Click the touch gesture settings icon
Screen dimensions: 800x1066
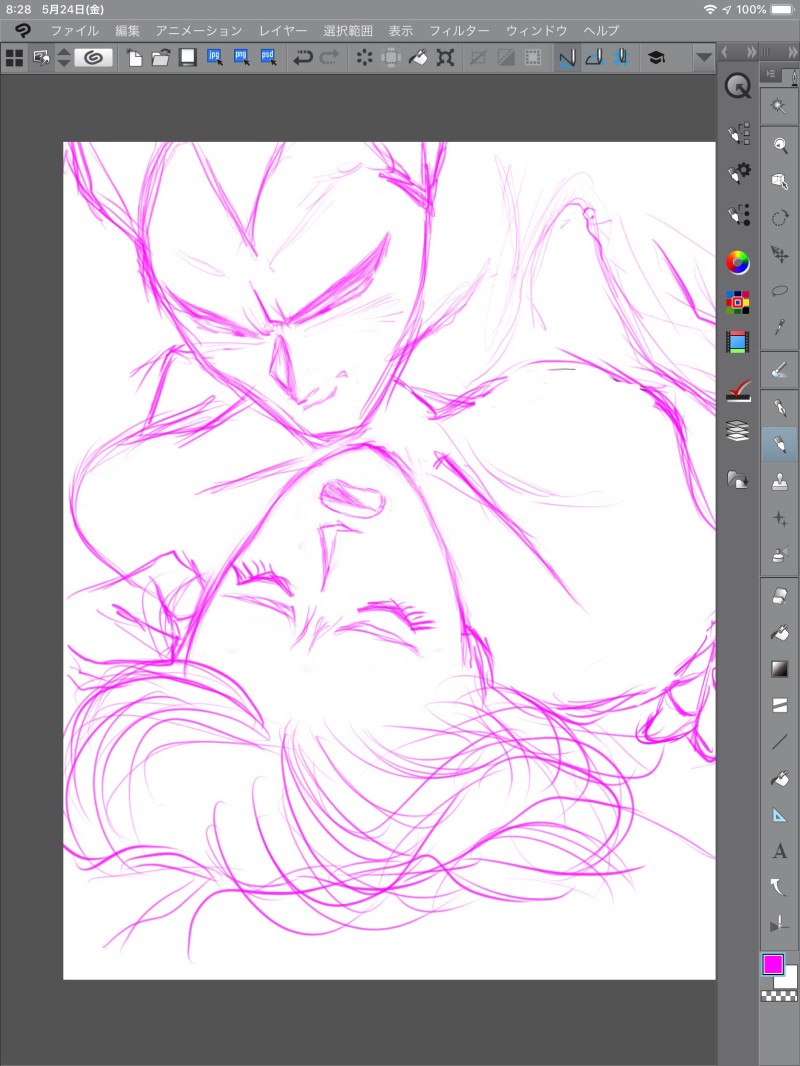(x=41, y=58)
